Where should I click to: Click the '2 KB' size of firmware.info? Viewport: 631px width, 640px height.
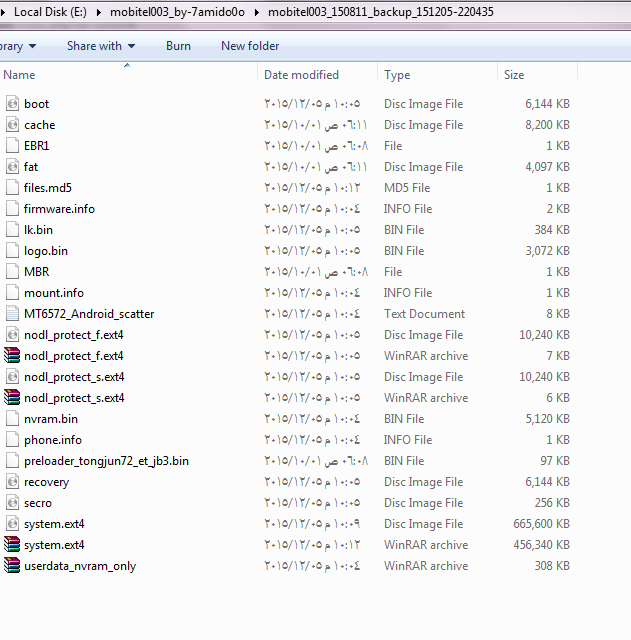[558, 209]
